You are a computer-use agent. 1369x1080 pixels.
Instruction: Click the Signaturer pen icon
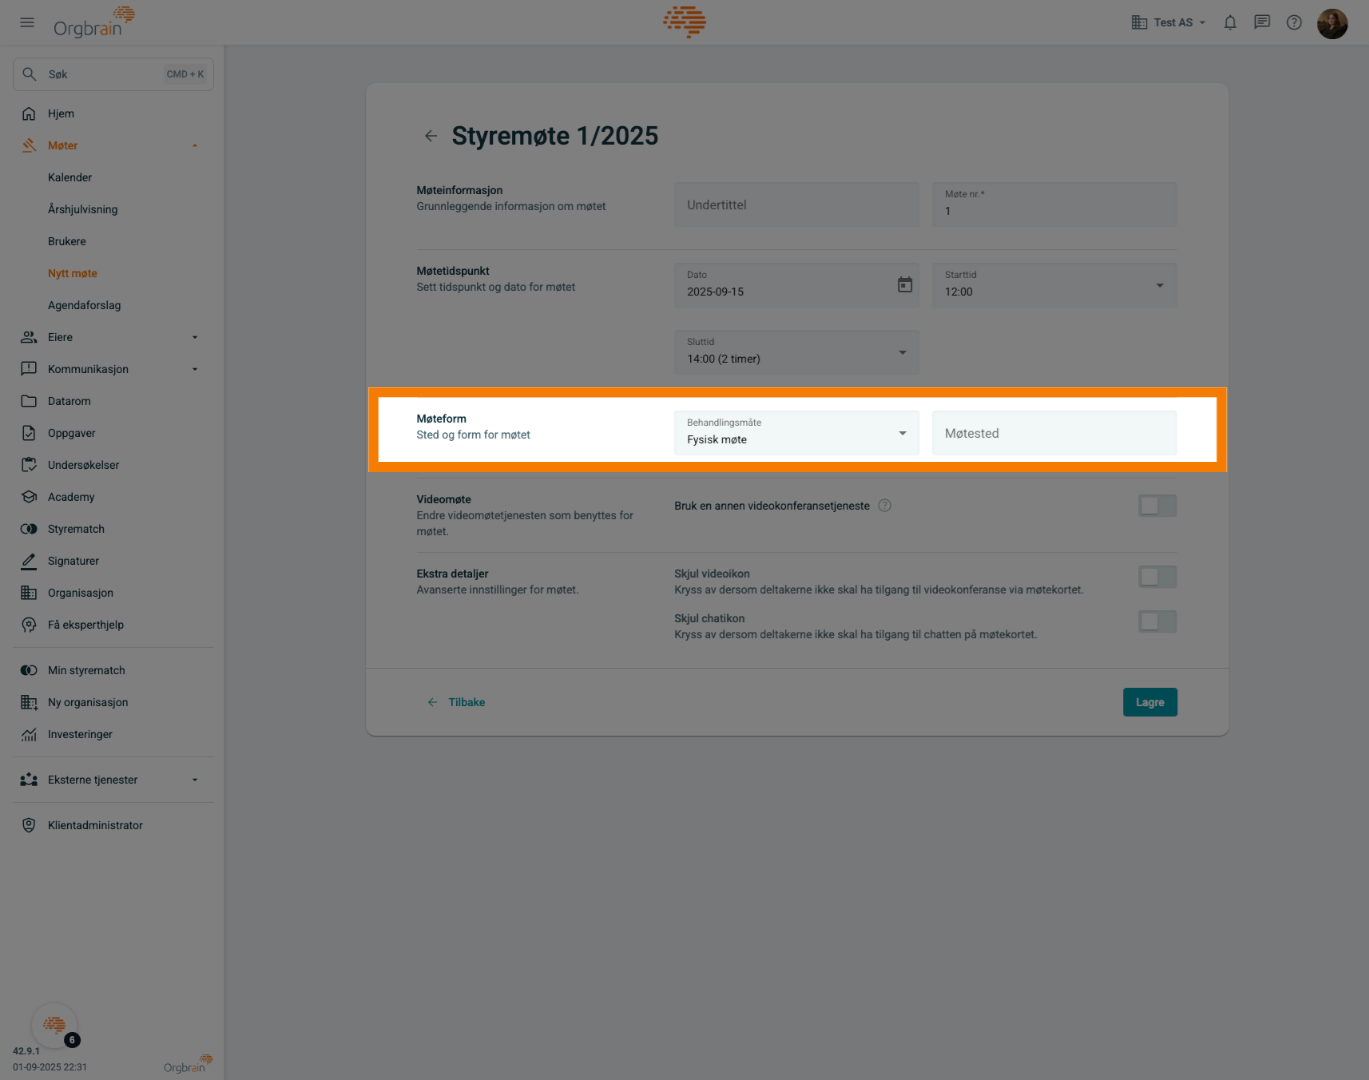click(29, 562)
